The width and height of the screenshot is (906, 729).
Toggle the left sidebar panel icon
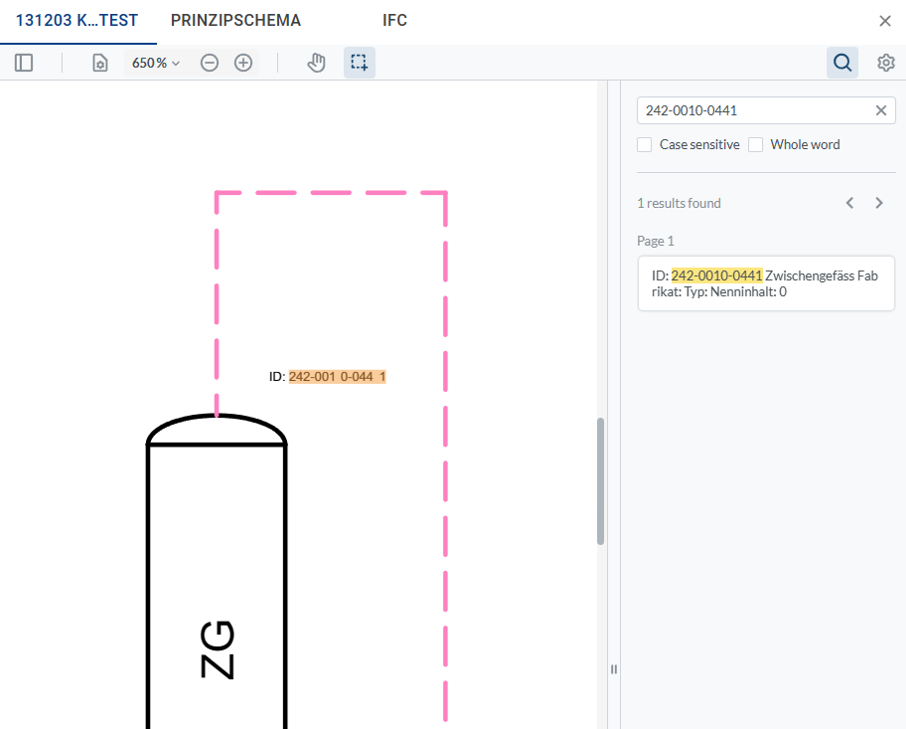pyautogui.click(x=24, y=63)
